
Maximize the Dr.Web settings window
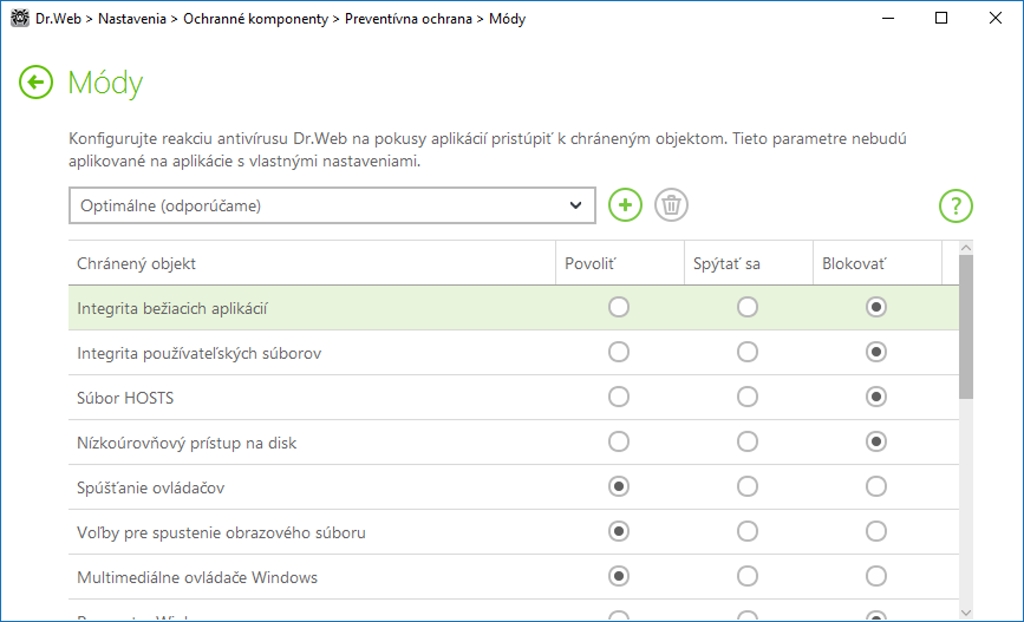point(941,18)
